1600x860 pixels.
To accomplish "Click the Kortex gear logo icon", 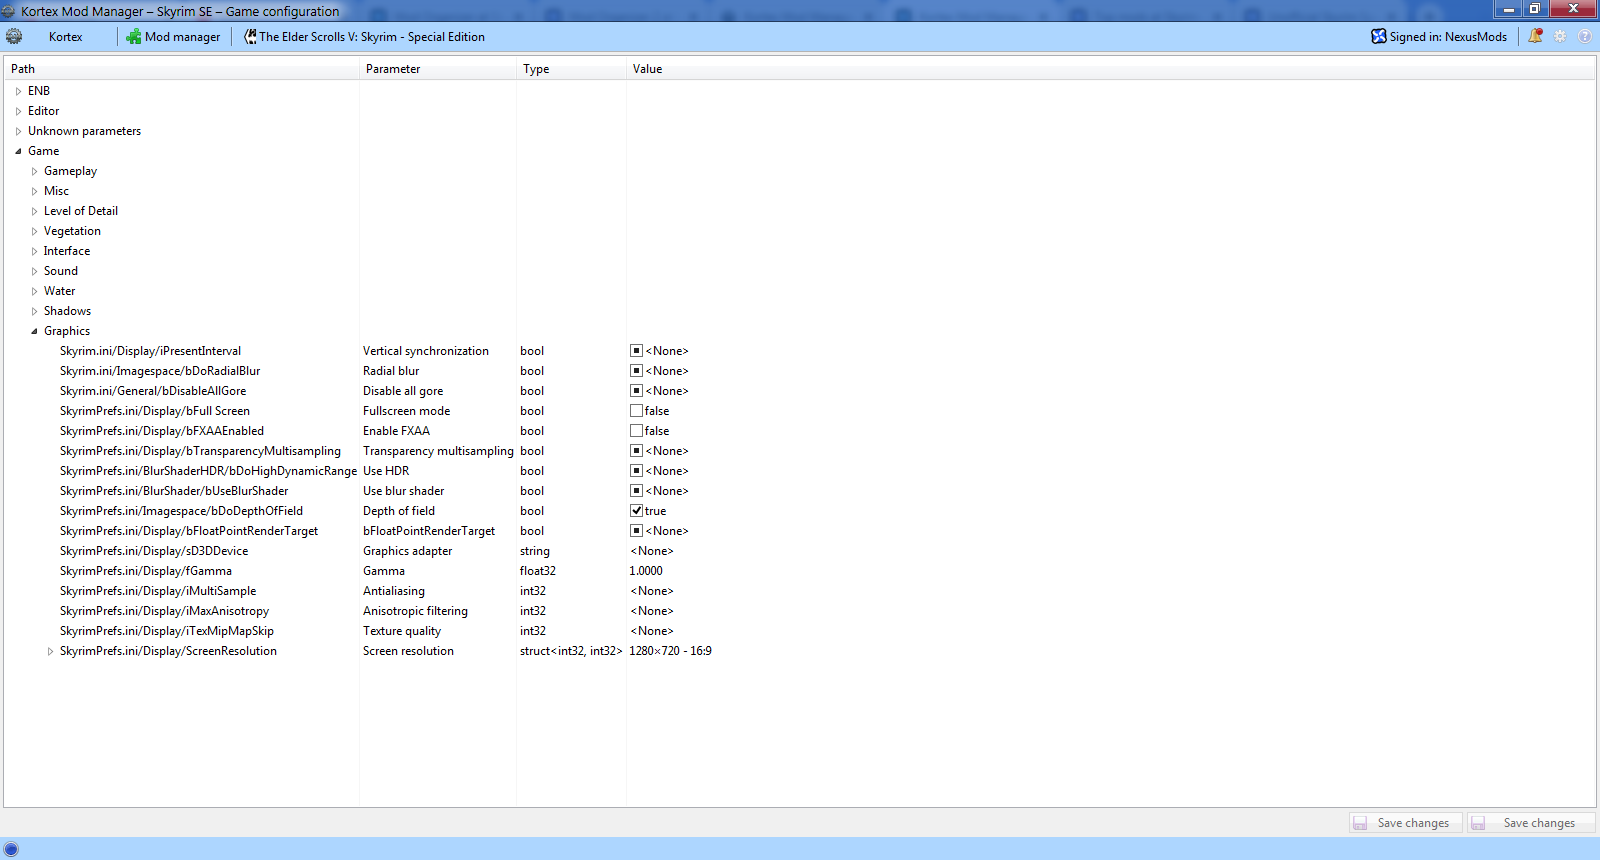I will pyautogui.click(x=14, y=36).
